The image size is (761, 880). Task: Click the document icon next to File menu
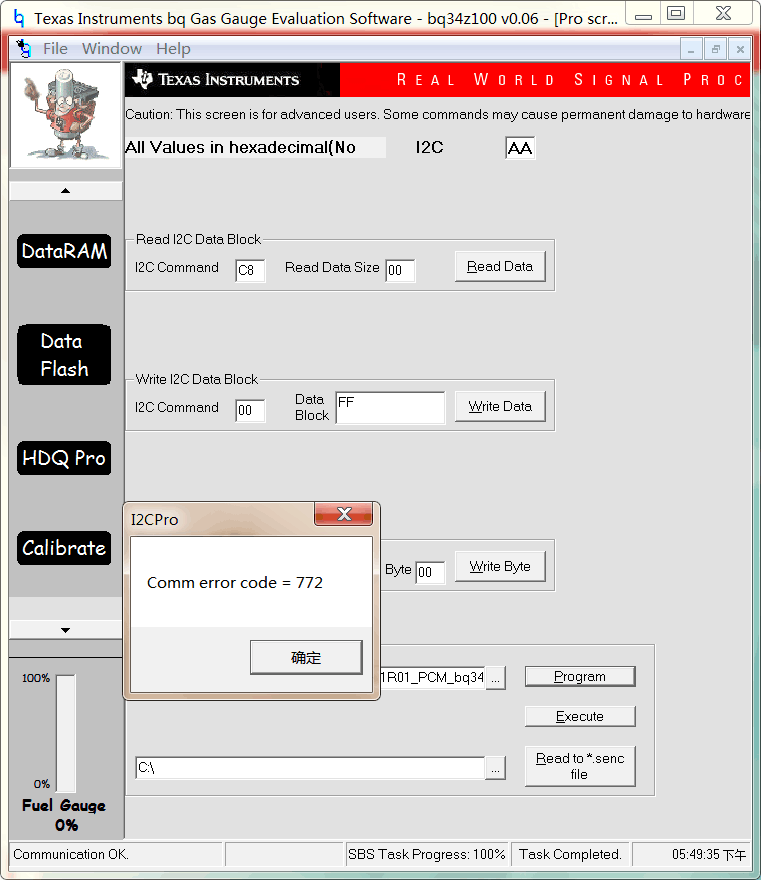(24, 48)
